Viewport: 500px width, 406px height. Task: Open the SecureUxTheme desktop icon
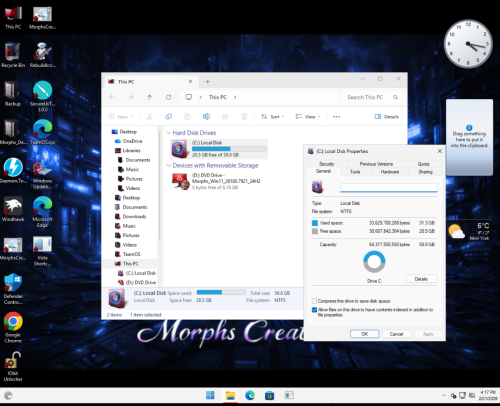(42, 97)
